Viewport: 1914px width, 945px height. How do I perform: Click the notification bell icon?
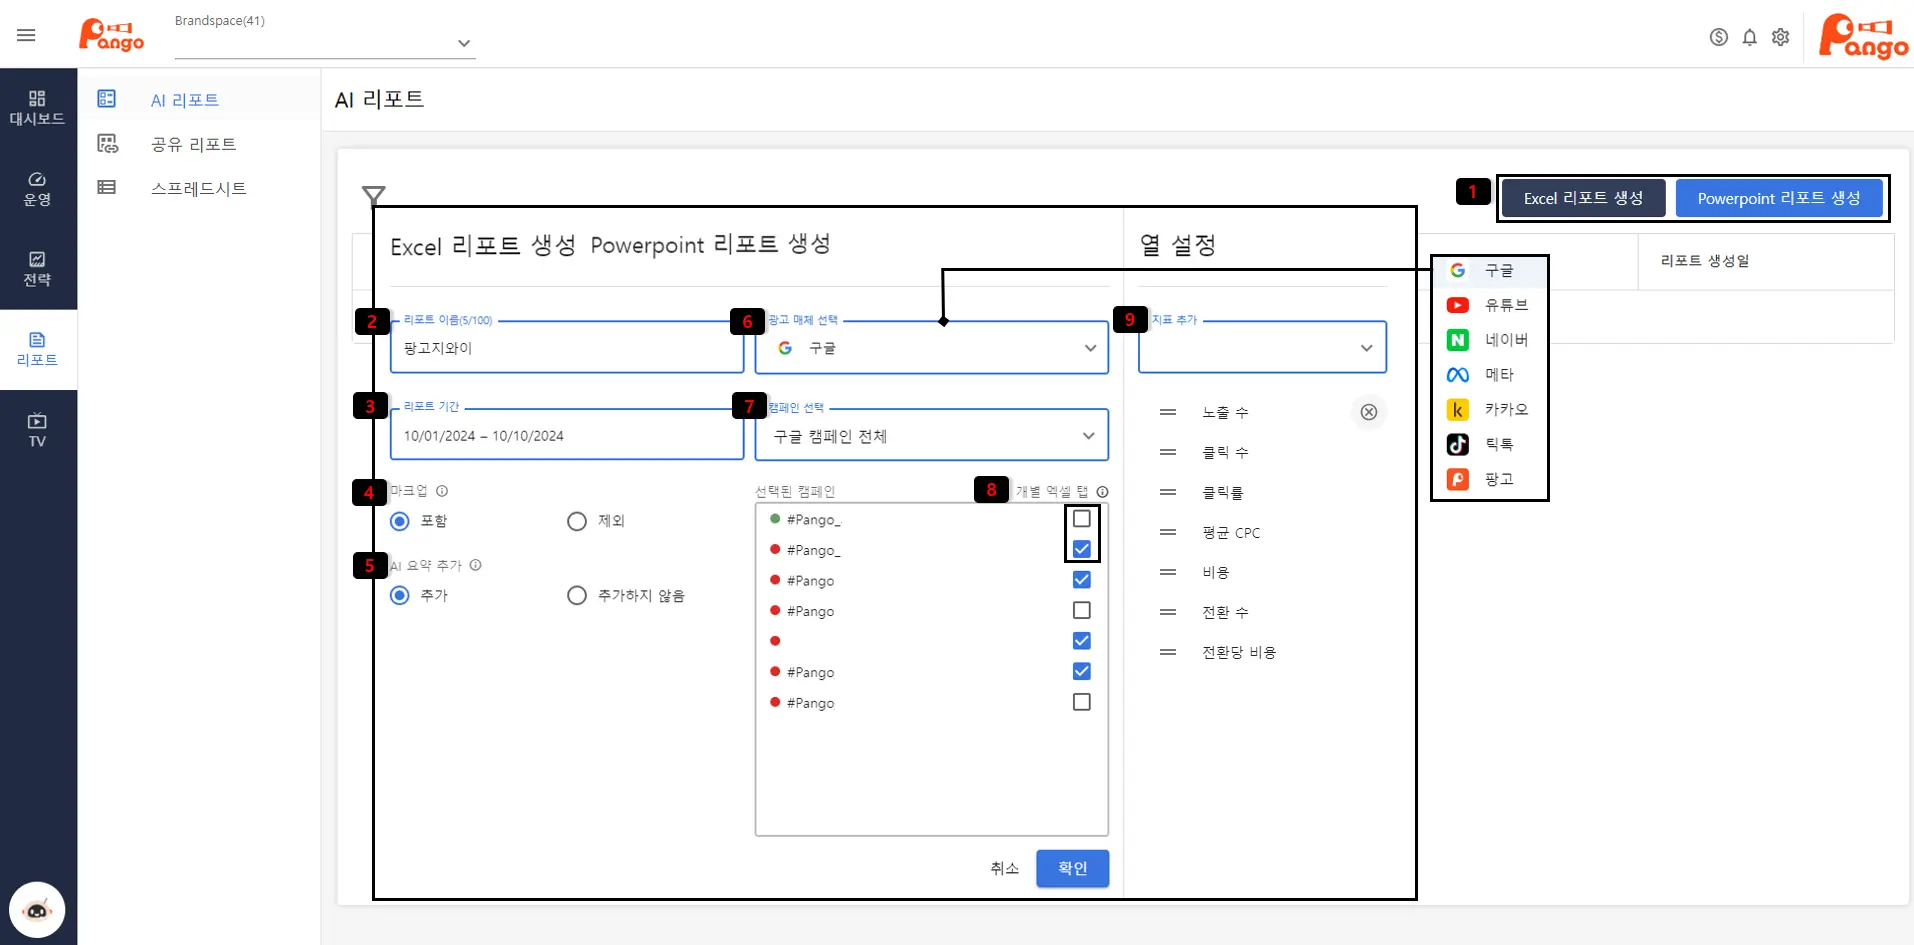tap(1749, 37)
